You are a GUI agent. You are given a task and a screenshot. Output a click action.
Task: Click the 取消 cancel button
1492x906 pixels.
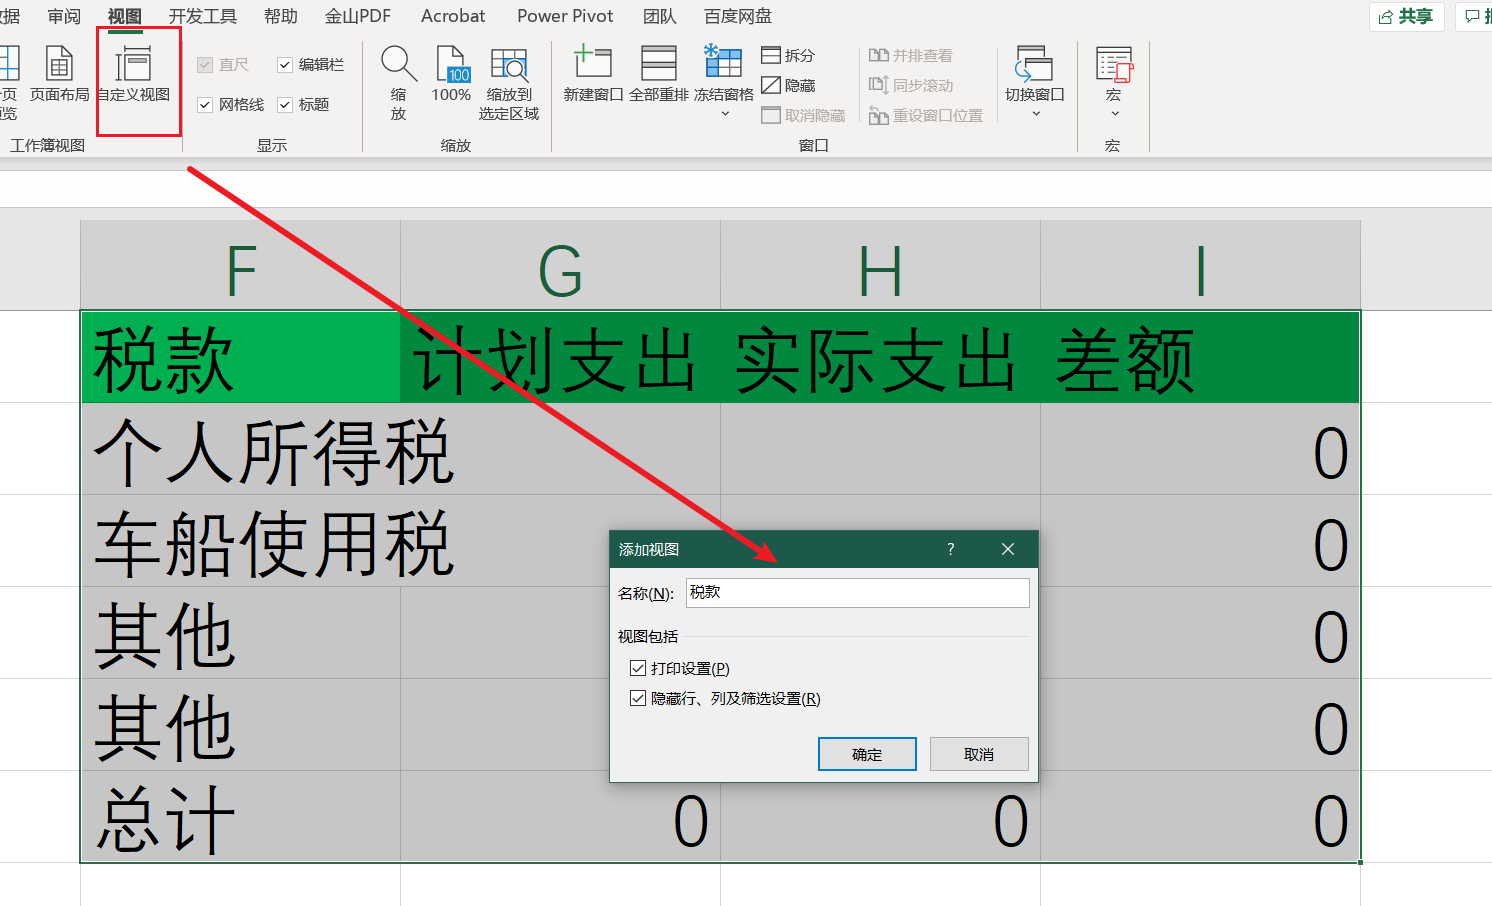(979, 754)
